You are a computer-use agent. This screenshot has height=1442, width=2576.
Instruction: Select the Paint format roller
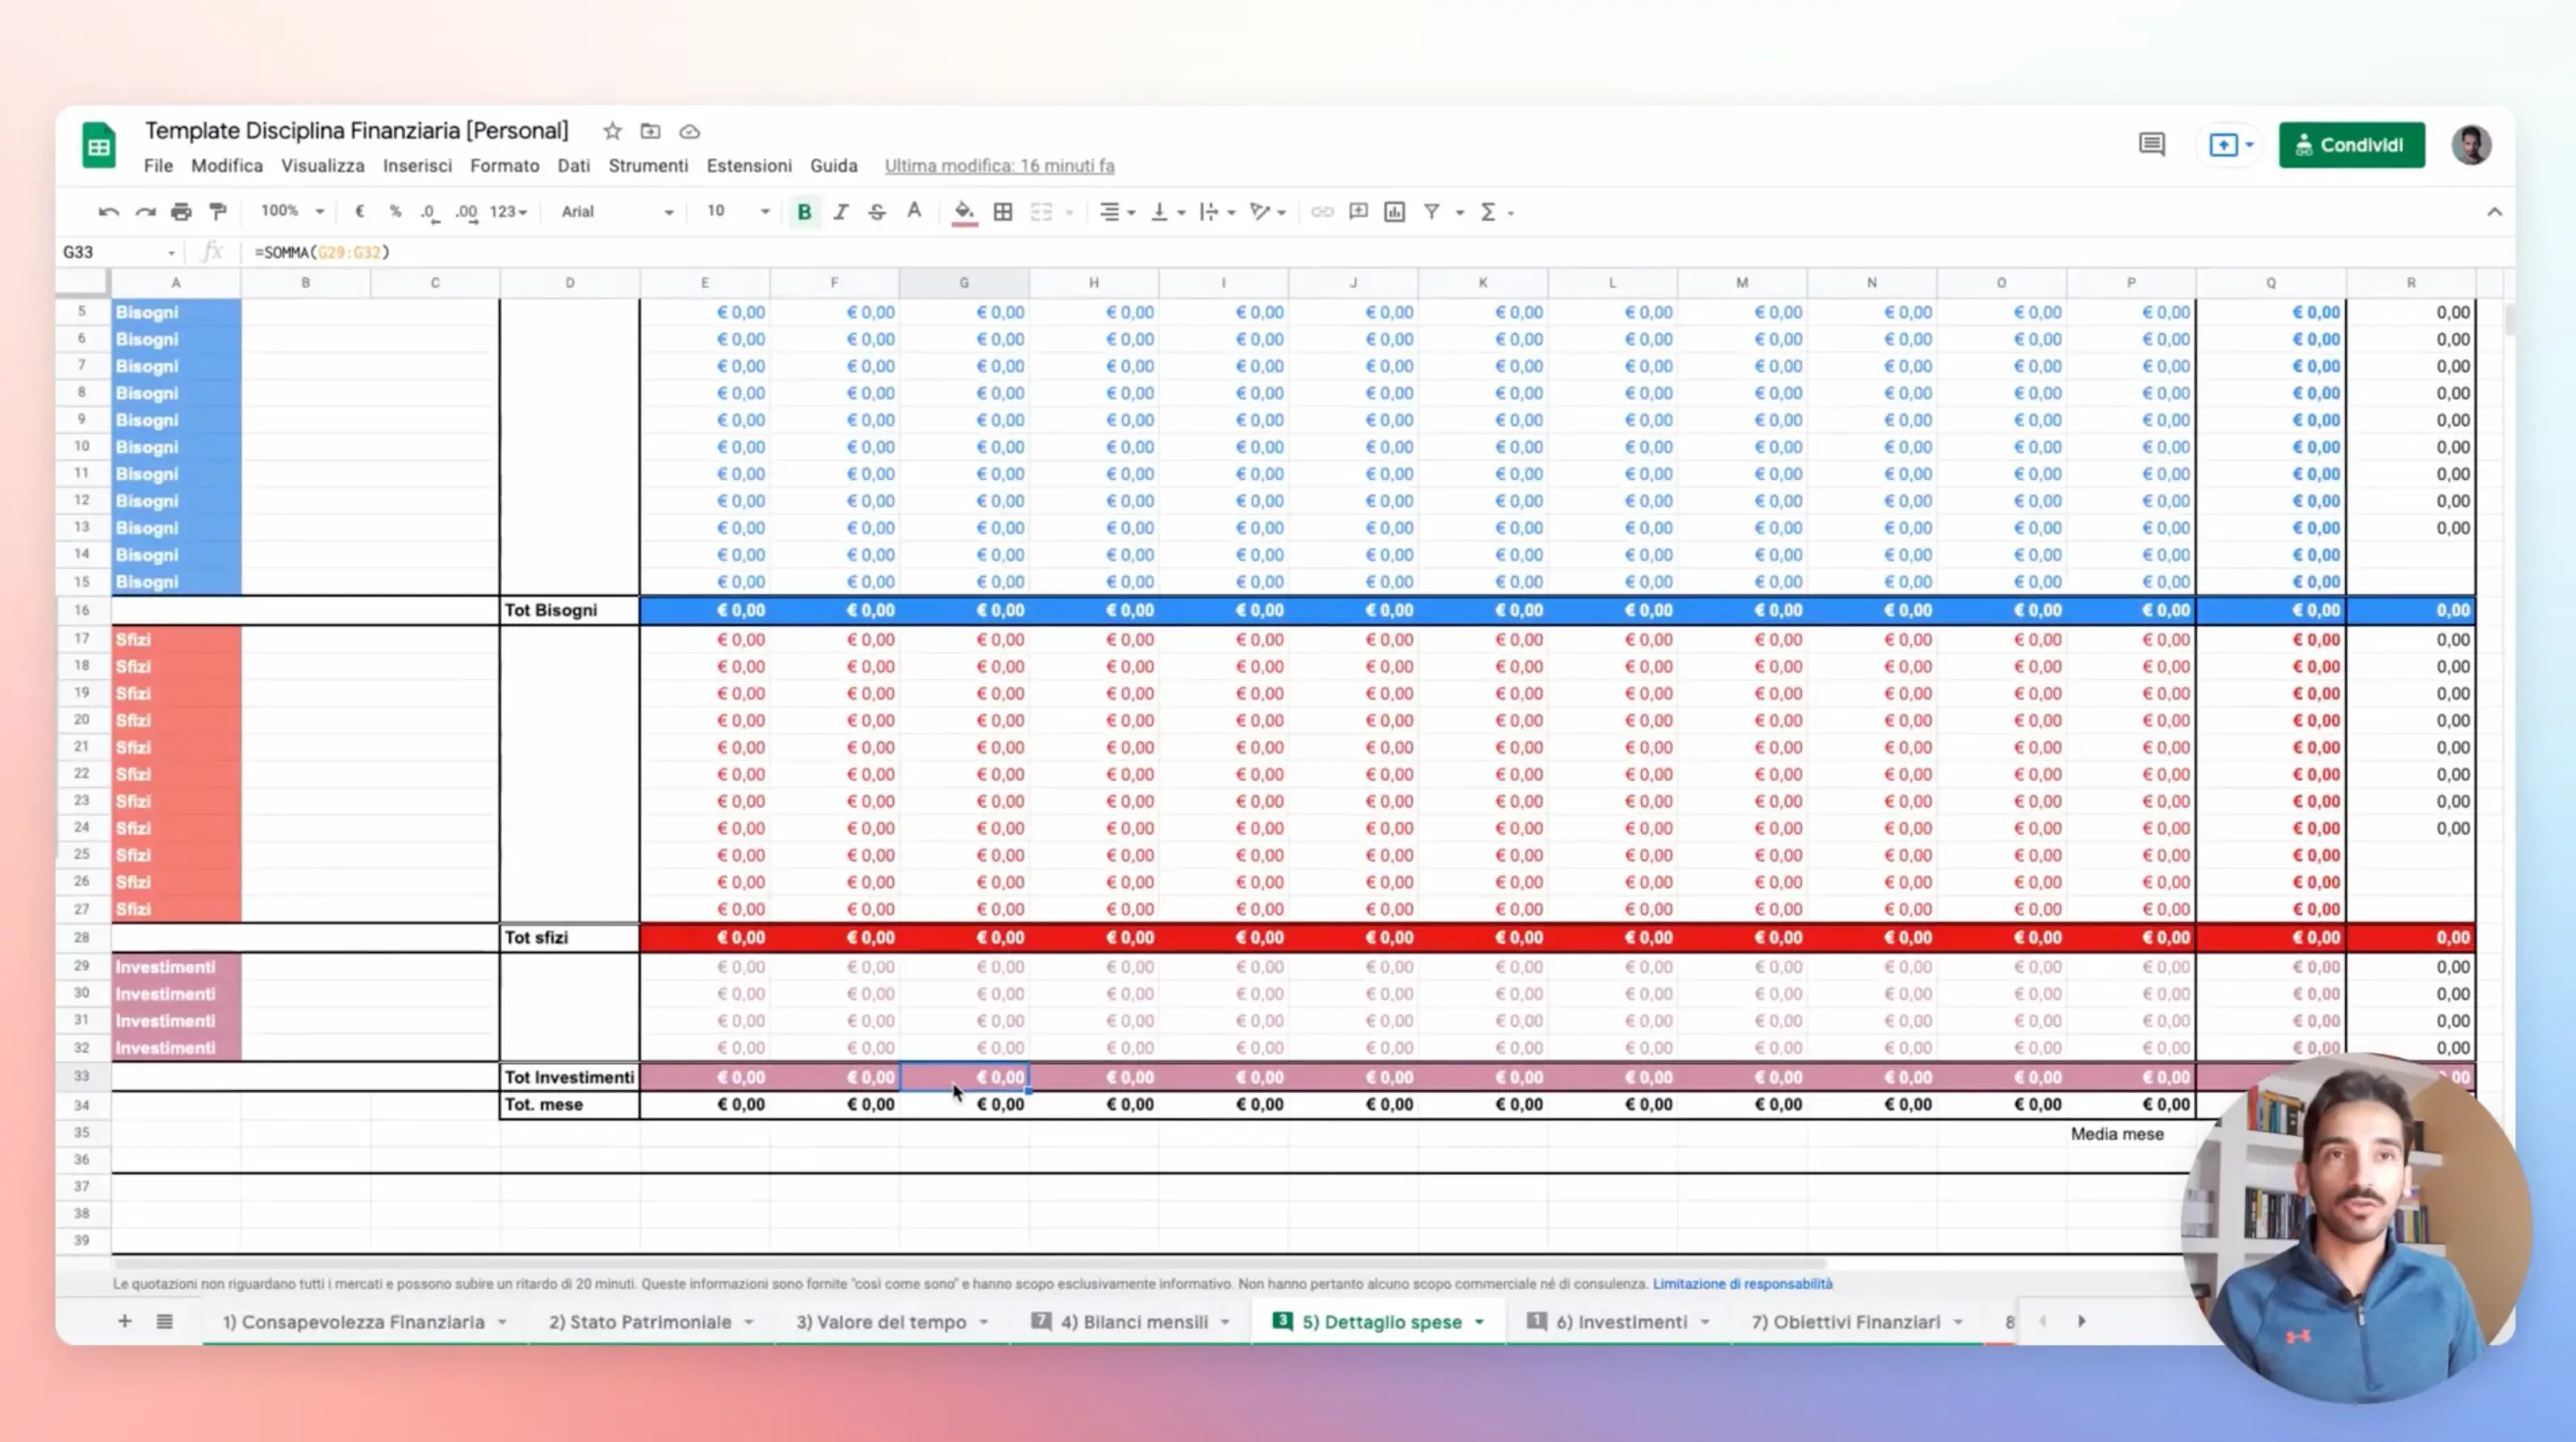(x=217, y=212)
